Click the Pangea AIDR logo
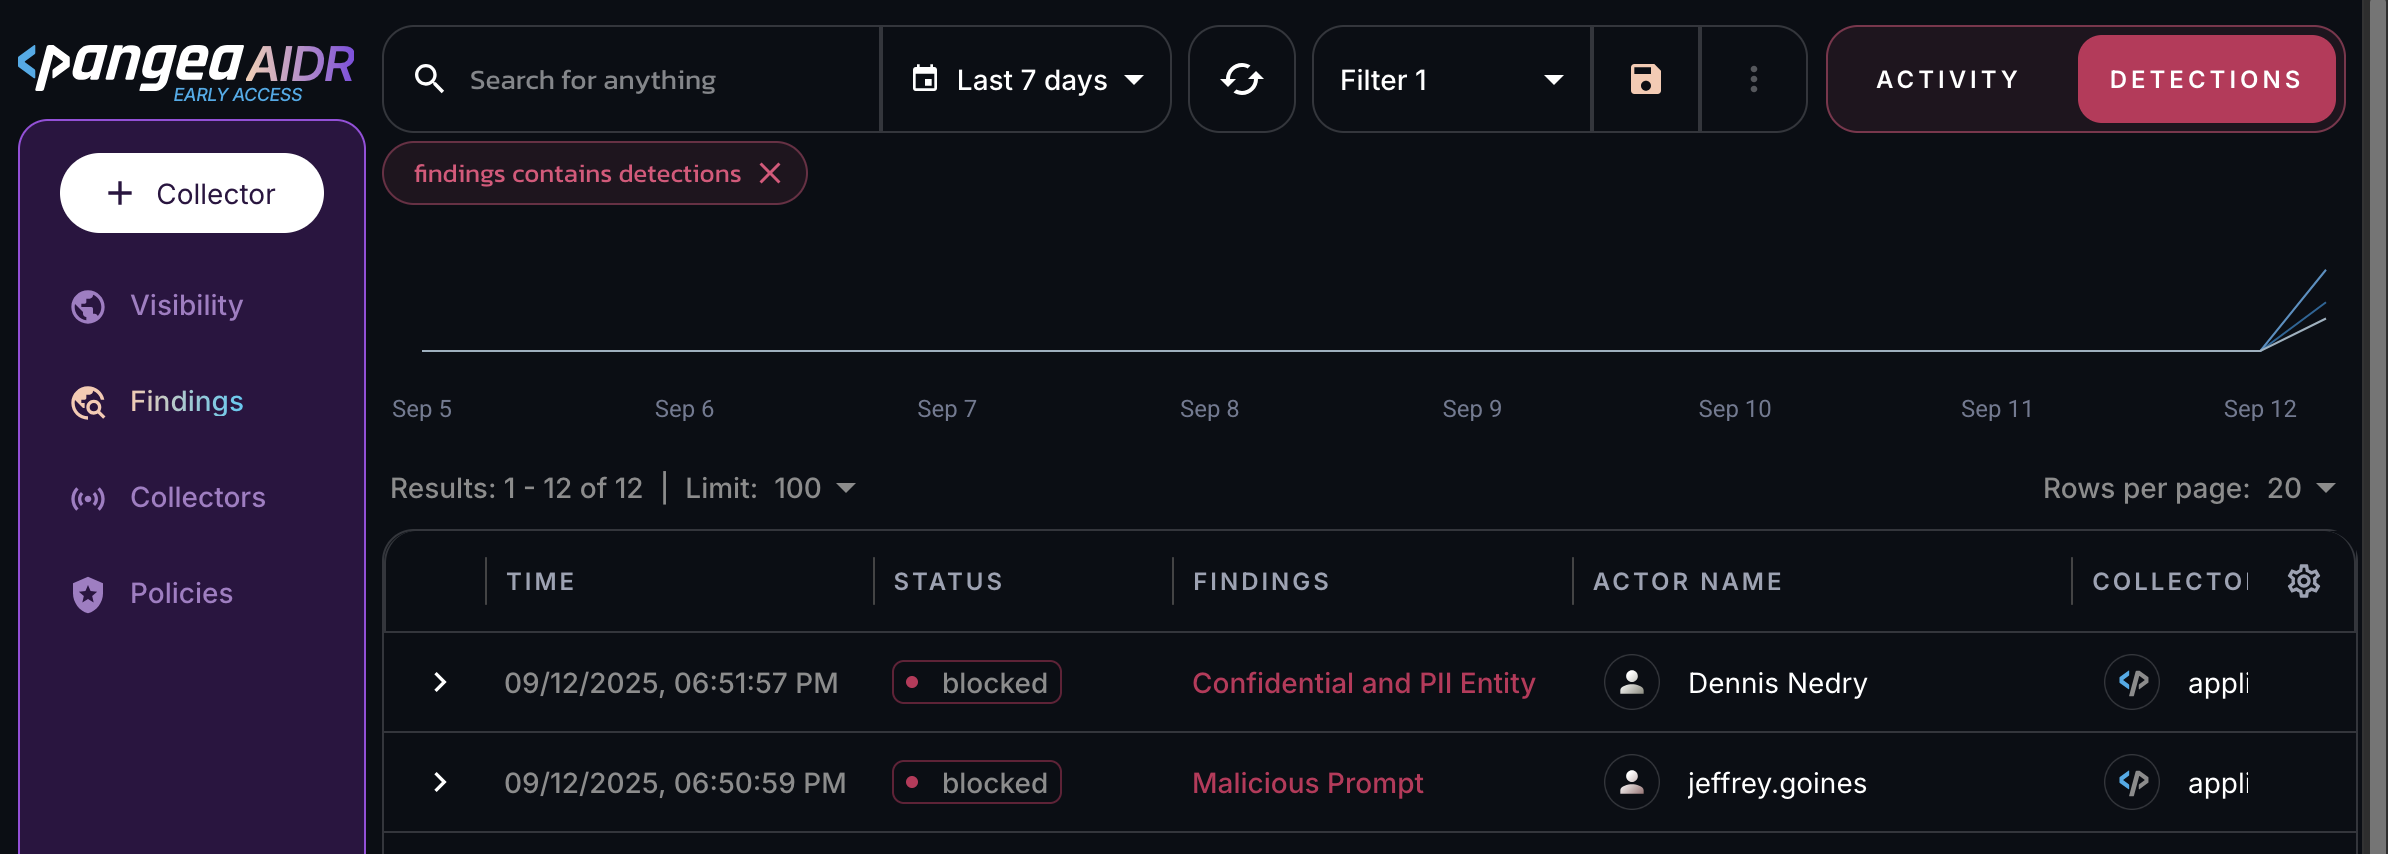 (x=186, y=70)
